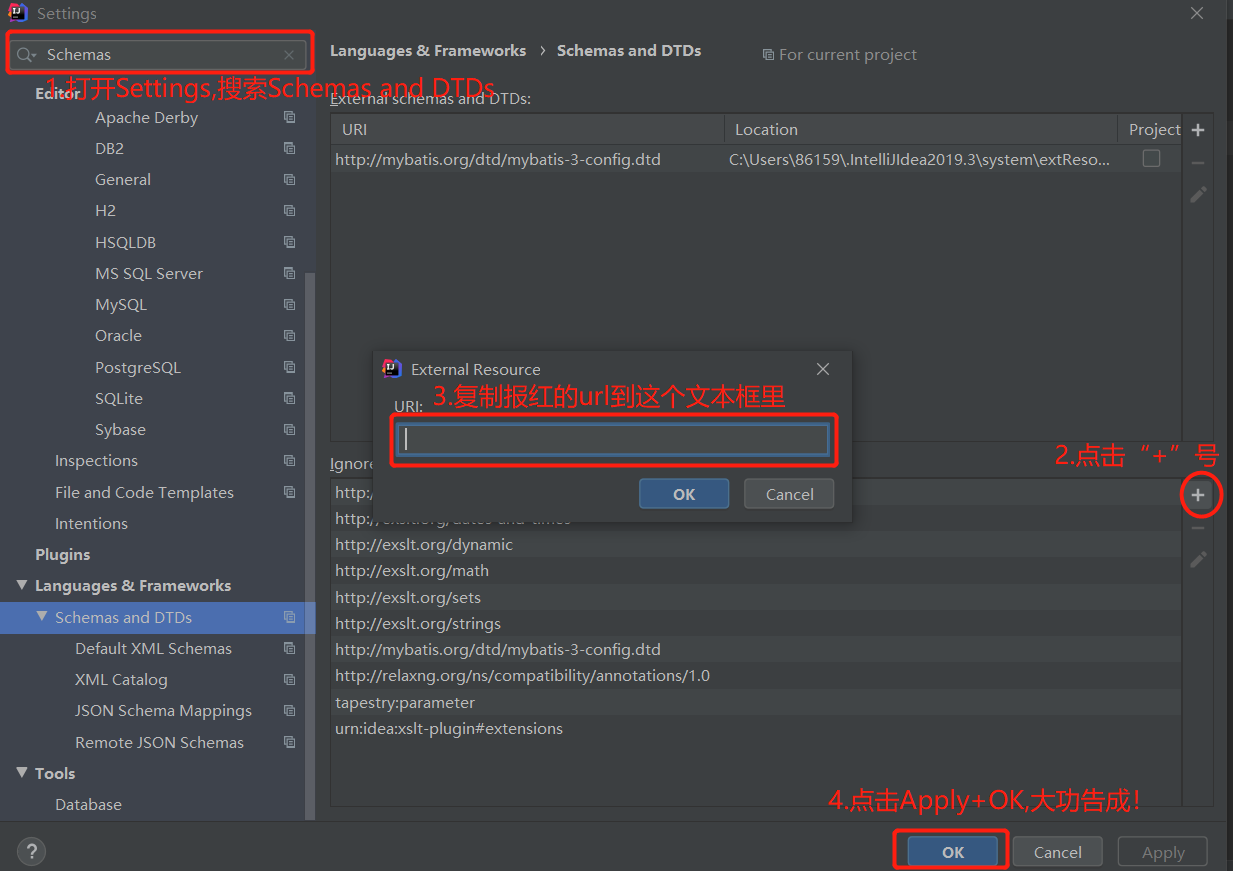This screenshot has height=871, width=1233.
Task: Click the search magnifier icon in Settings
Action: pos(26,55)
